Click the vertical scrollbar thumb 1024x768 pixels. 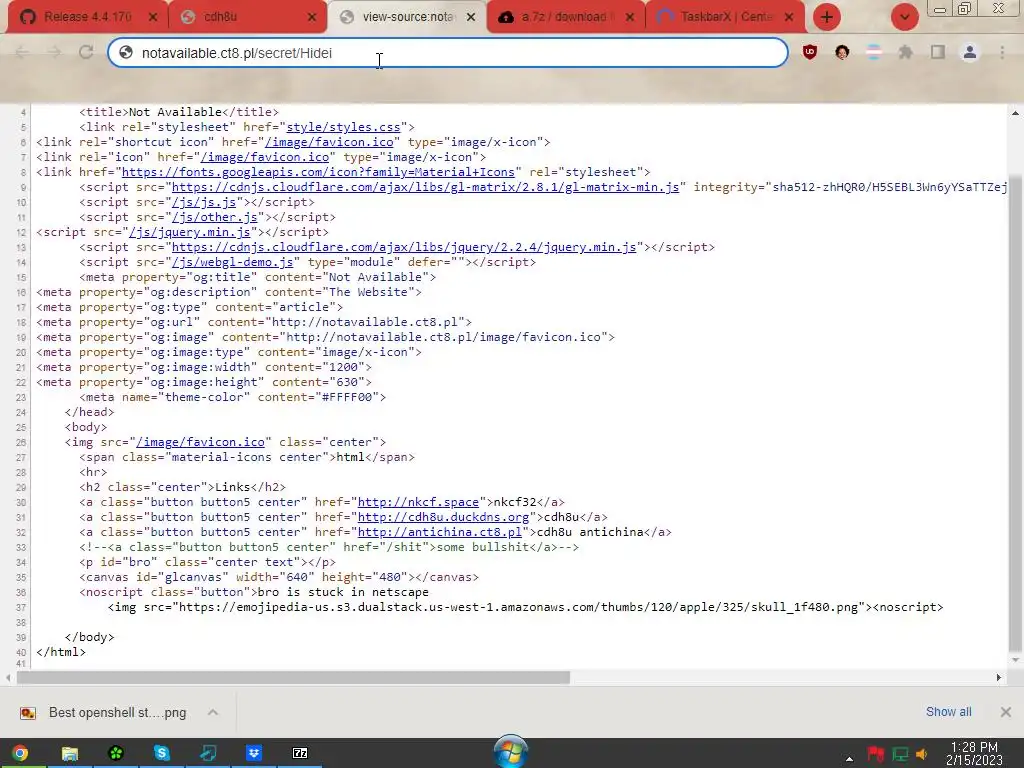point(1015,413)
